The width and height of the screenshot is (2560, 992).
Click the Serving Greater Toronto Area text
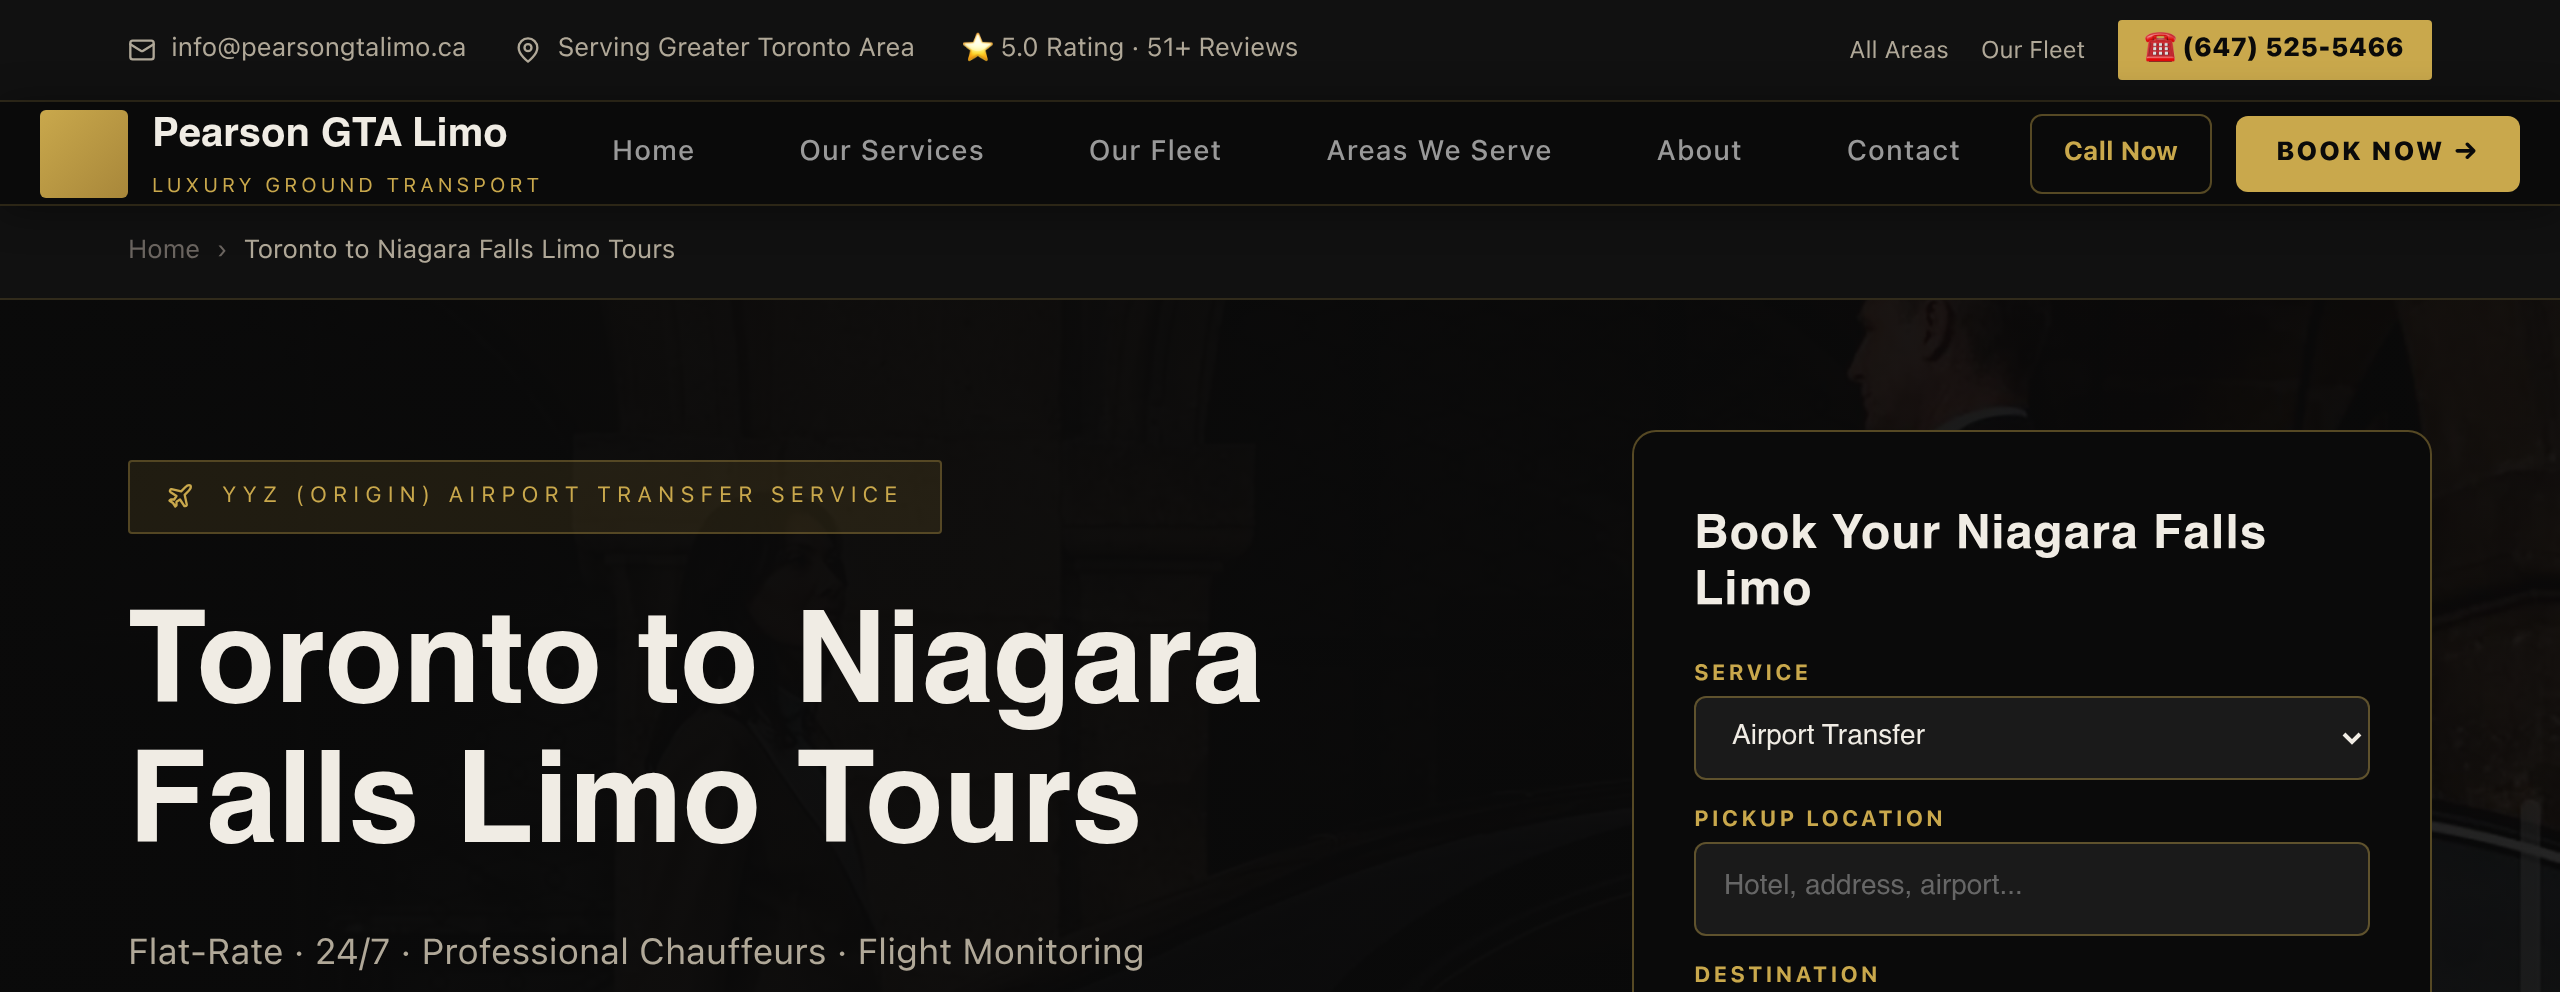pos(736,48)
